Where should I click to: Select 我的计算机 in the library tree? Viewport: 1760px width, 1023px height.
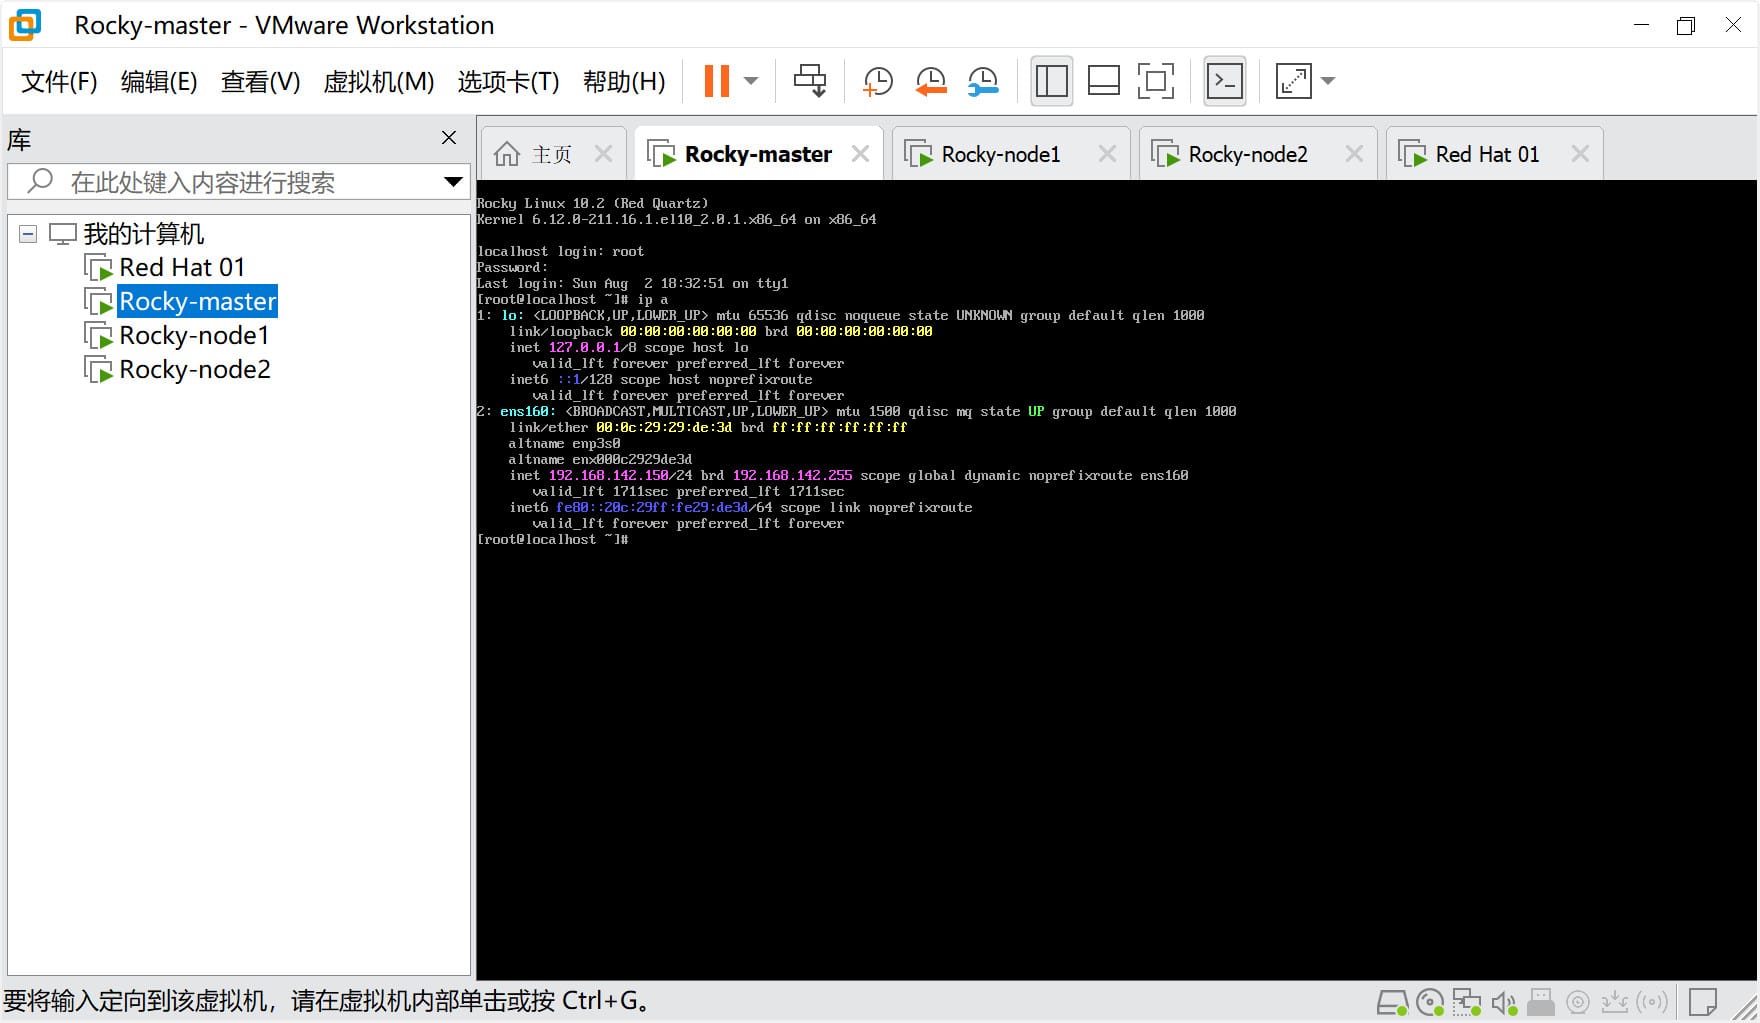(143, 234)
